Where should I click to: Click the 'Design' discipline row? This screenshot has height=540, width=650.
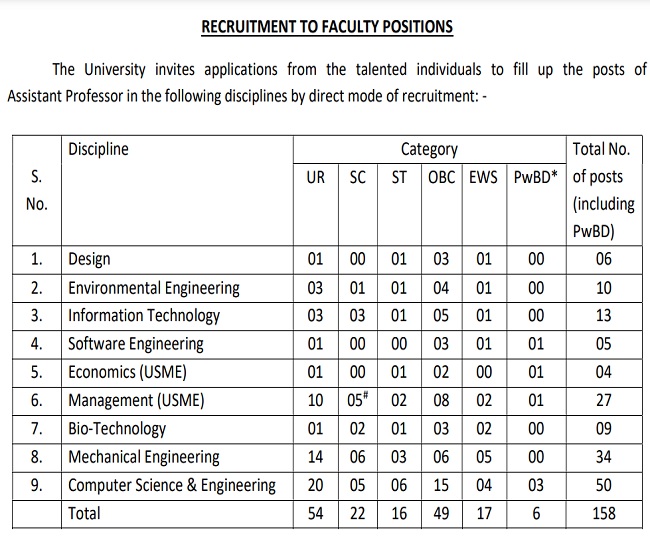point(89,260)
